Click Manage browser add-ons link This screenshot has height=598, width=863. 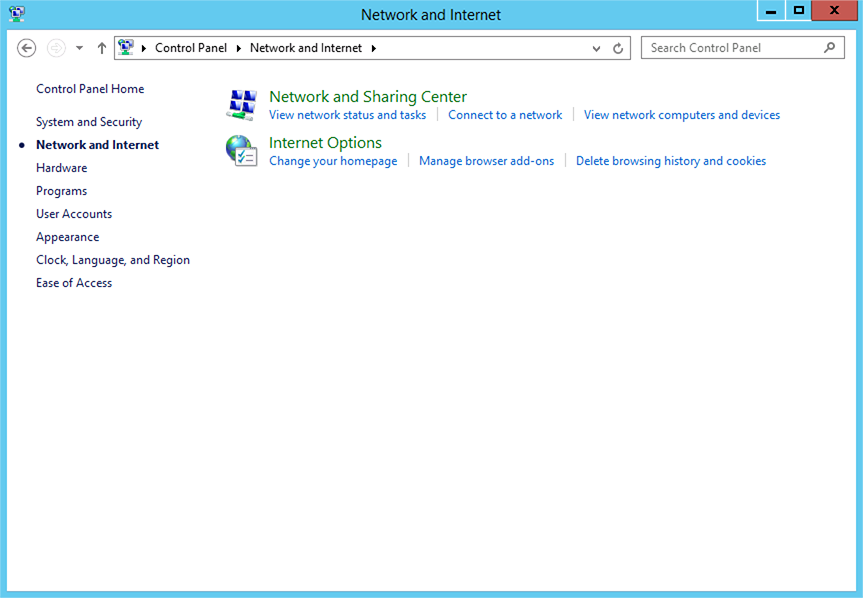coord(486,161)
